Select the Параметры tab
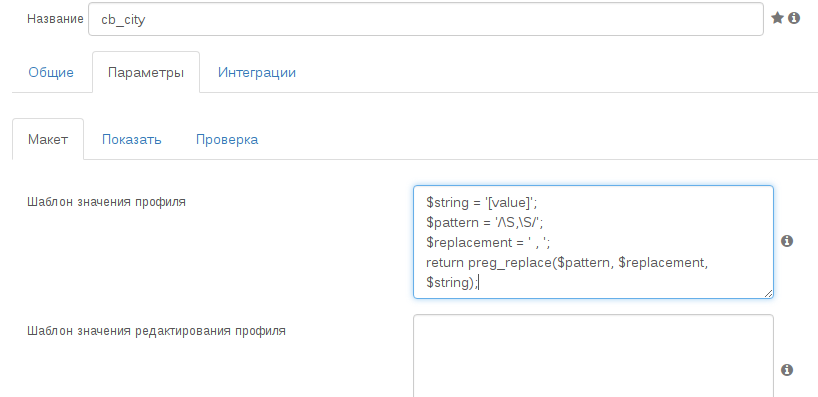This screenshot has height=397, width=818. pyautogui.click(x=146, y=72)
